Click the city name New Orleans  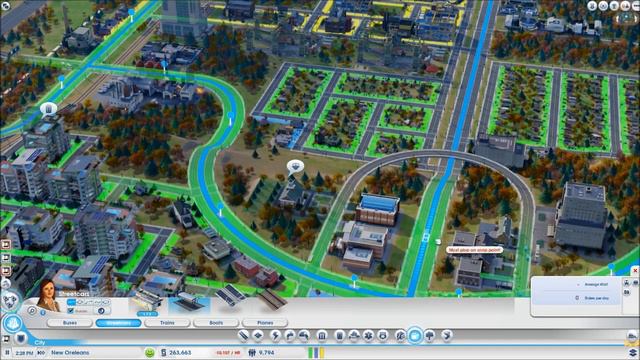[70, 352]
